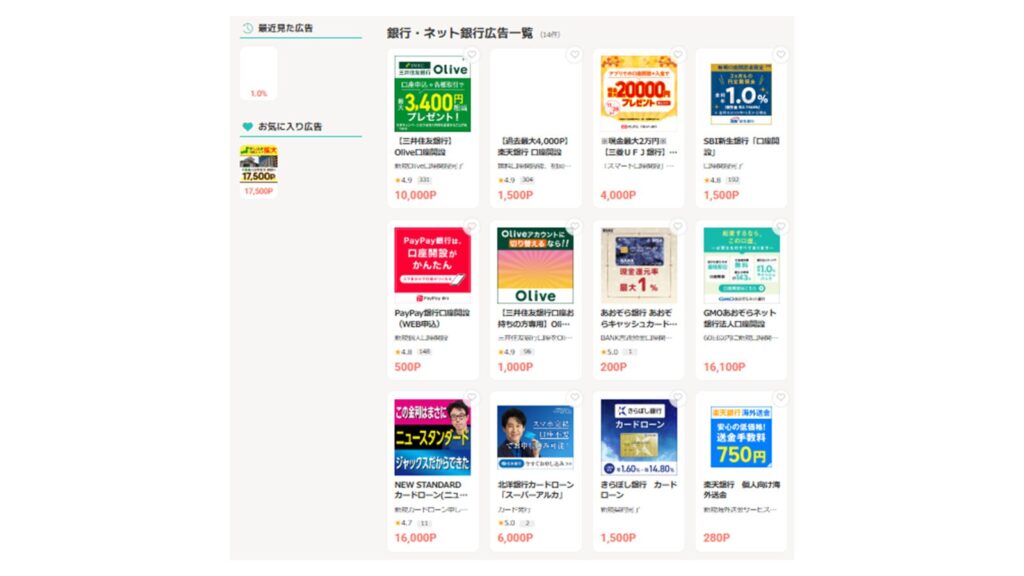Click heart icon on きらぼし銀行 カードローン card
Viewport: 1024px width, 576px height.
(678, 398)
